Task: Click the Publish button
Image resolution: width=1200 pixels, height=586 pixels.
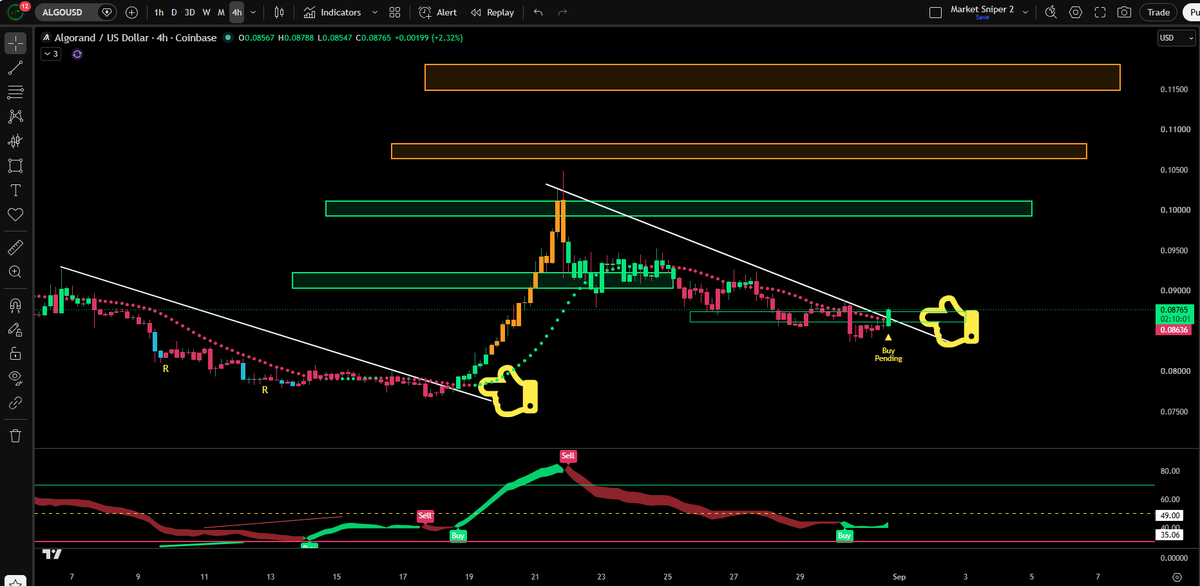Action: coord(1192,12)
